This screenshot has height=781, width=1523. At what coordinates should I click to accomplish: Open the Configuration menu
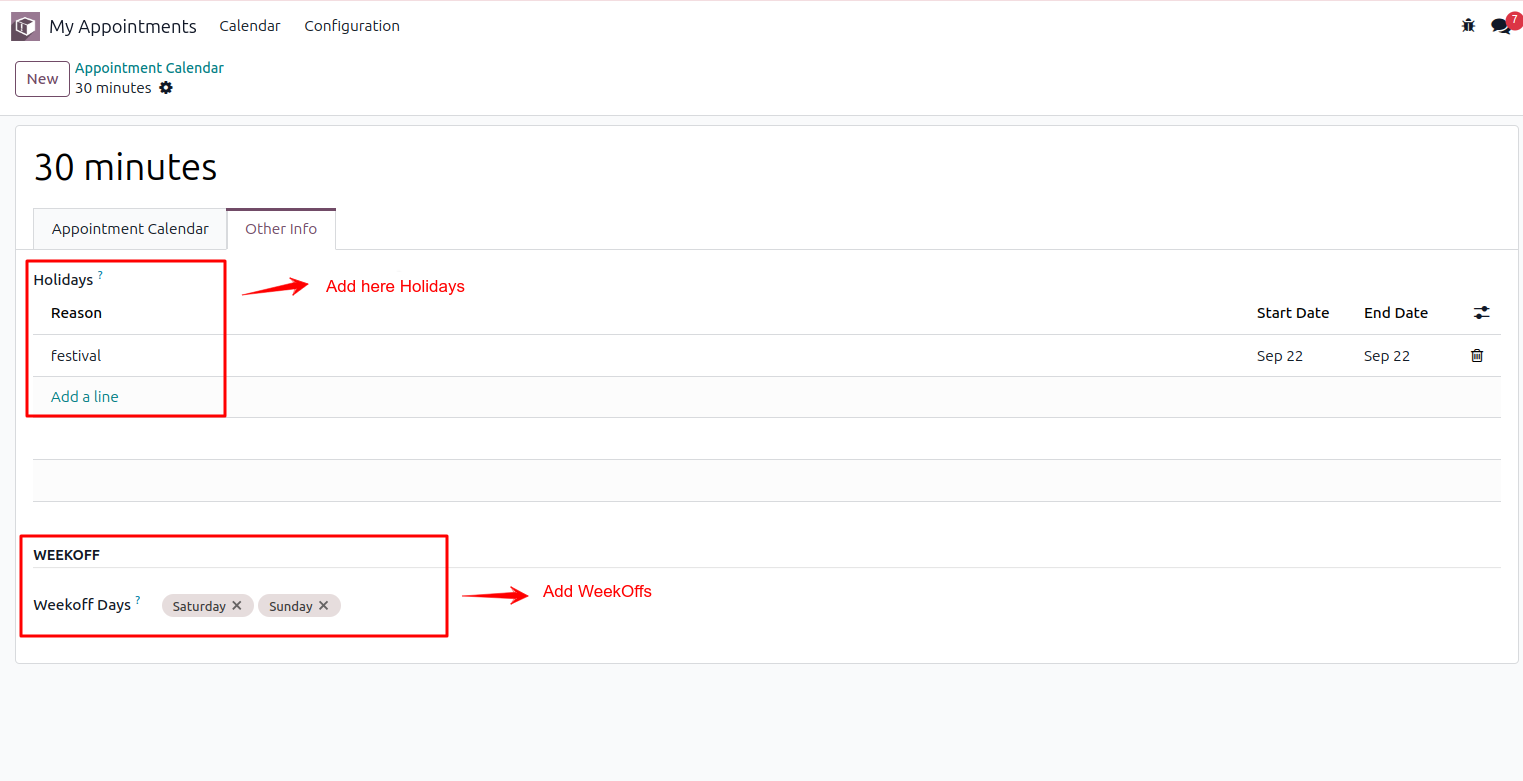click(x=352, y=26)
